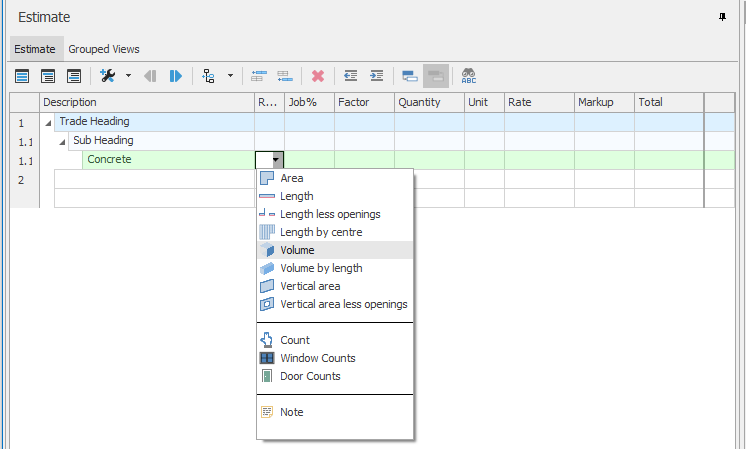The width and height of the screenshot is (746, 449).
Task: Click the decrease indent toolbar icon
Action: (350, 76)
